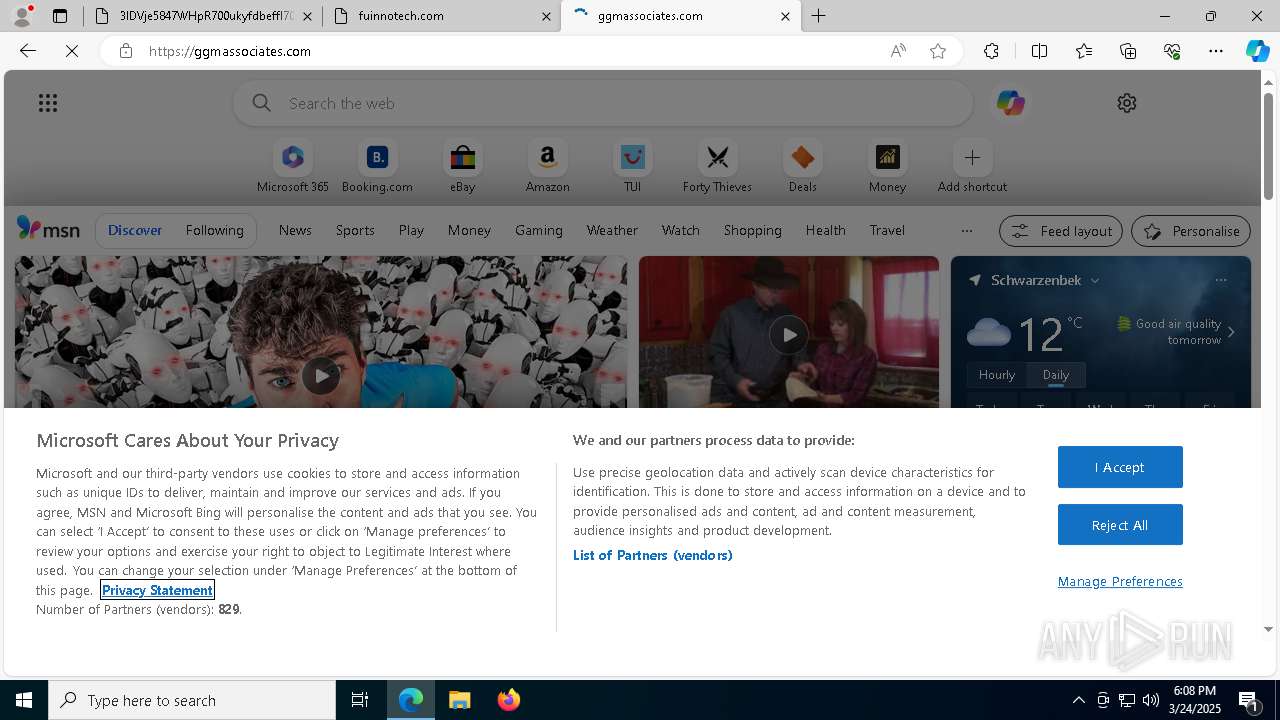The width and height of the screenshot is (1280, 720).
Task: Select the Discover feed tab
Action: pos(135,230)
